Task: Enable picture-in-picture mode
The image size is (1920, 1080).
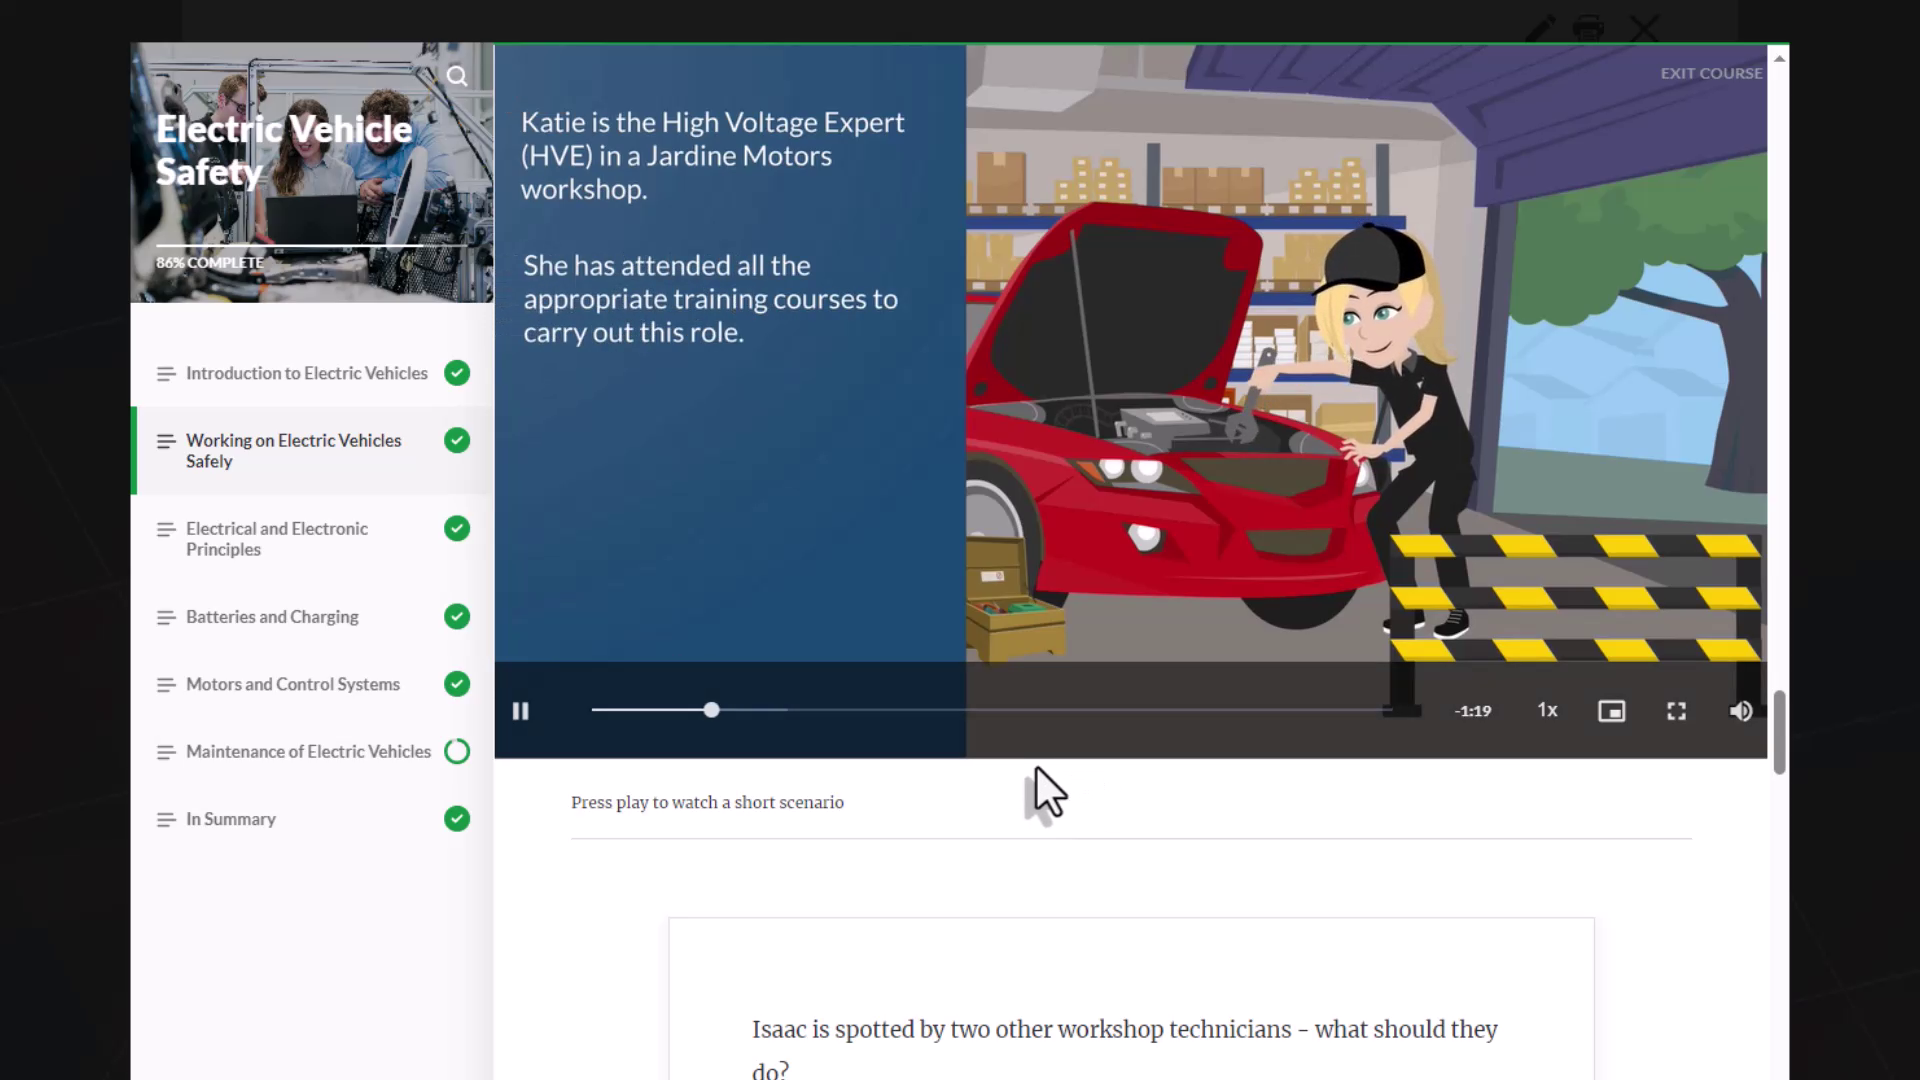Action: (x=1611, y=711)
